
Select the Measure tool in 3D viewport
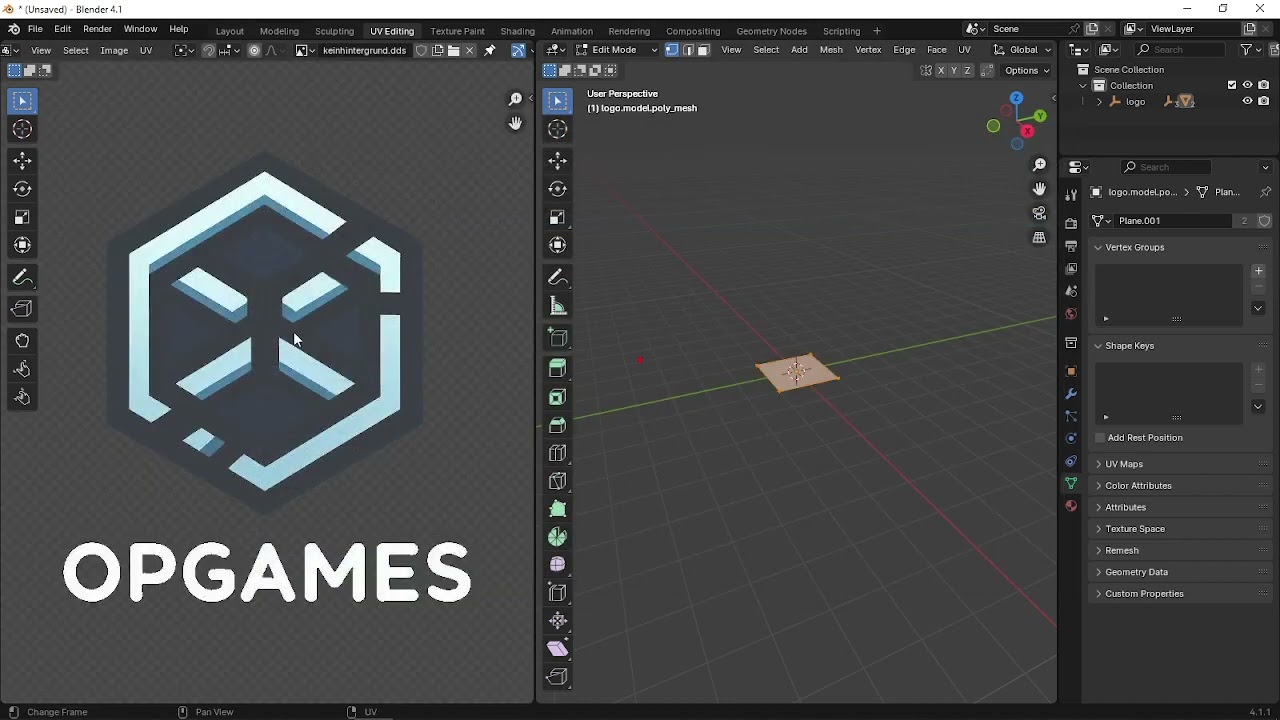tap(558, 306)
